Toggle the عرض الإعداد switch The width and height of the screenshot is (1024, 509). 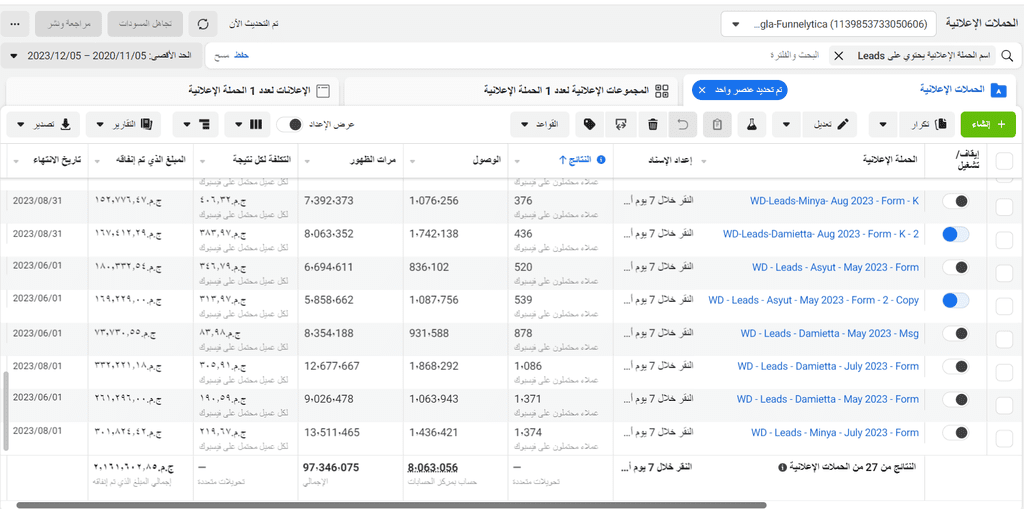pyautogui.click(x=289, y=124)
